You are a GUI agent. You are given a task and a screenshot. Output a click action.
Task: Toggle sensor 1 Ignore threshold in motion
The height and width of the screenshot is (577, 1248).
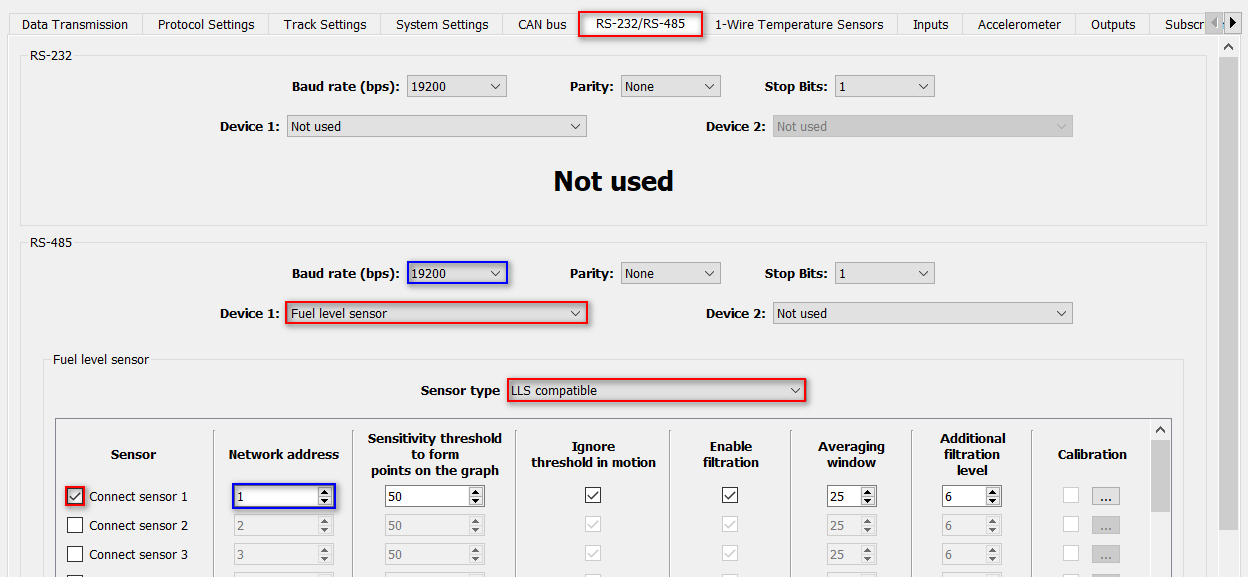pyautogui.click(x=593, y=495)
